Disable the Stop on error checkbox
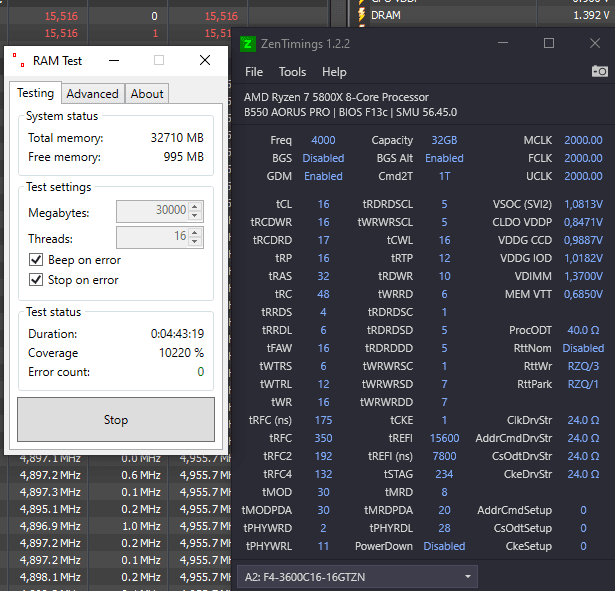The image size is (615, 591). pyautogui.click(x=35, y=280)
